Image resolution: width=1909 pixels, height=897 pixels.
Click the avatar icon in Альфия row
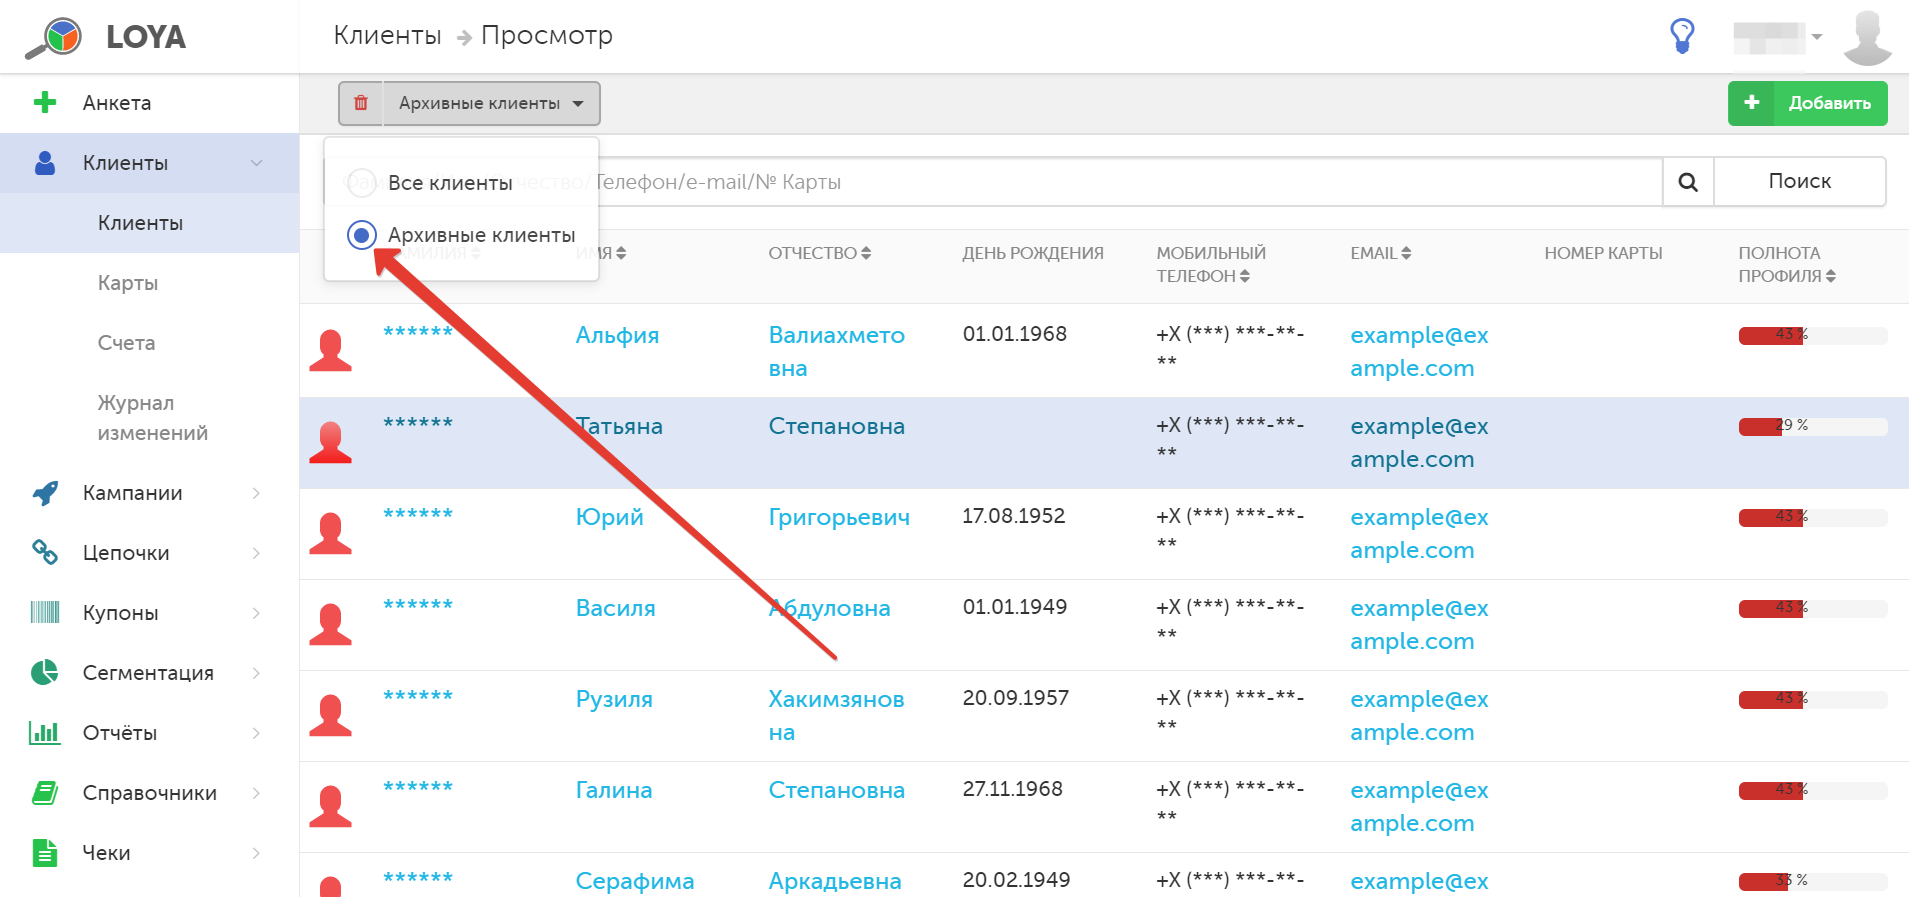330,351
